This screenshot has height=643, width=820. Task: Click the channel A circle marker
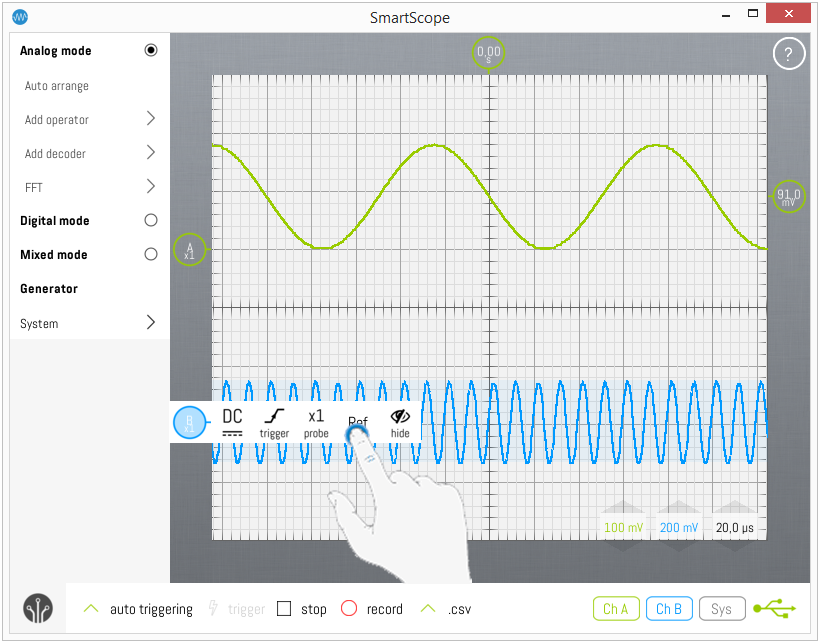click(x=189, y=249)
